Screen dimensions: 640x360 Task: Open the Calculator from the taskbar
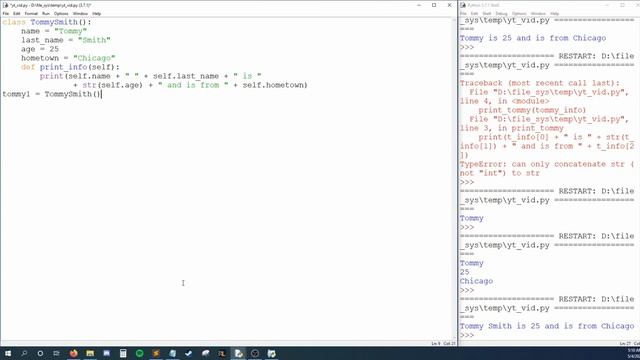point(123,353)
